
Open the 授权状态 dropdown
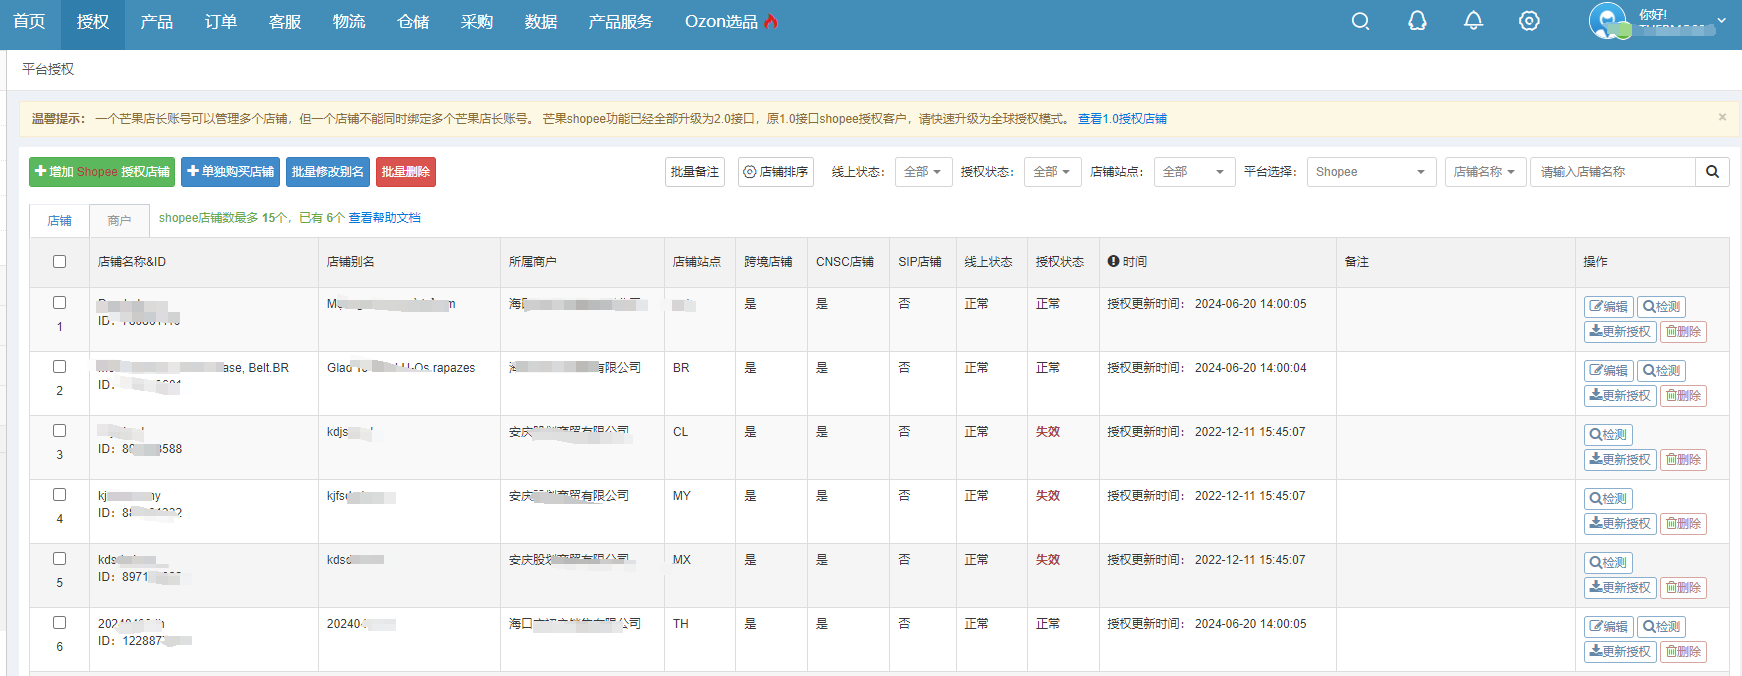pyautogui.click(x=1052, y=172)
